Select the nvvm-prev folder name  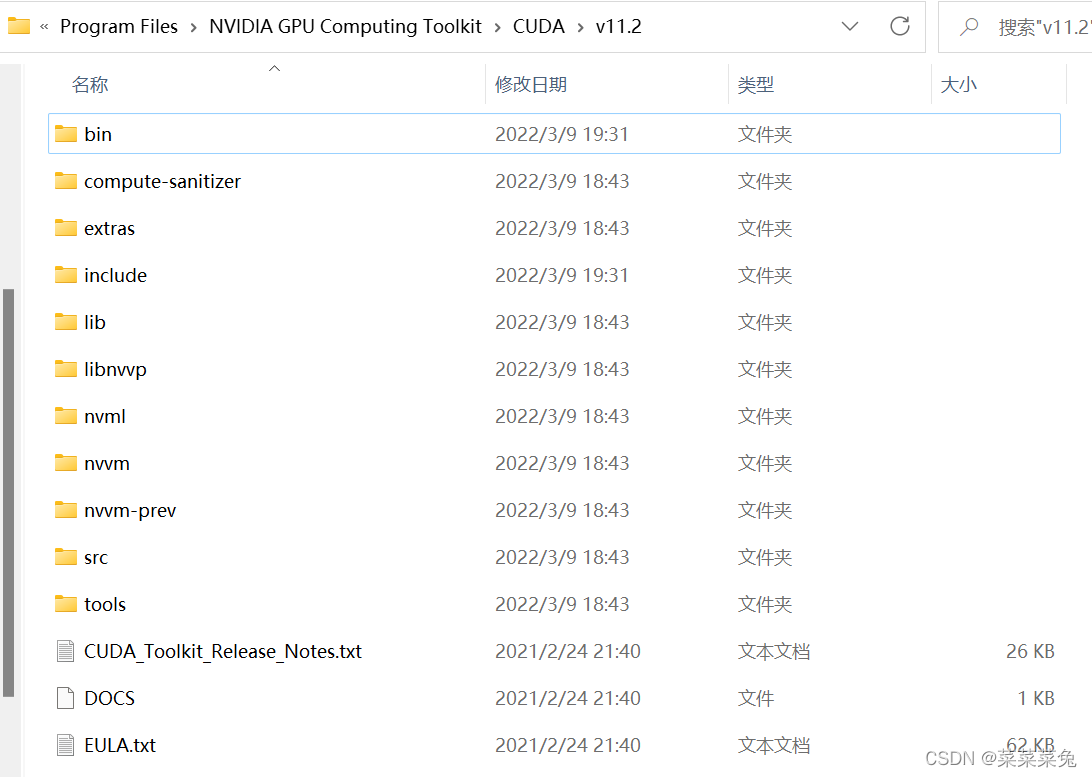[x=130, y=510]
